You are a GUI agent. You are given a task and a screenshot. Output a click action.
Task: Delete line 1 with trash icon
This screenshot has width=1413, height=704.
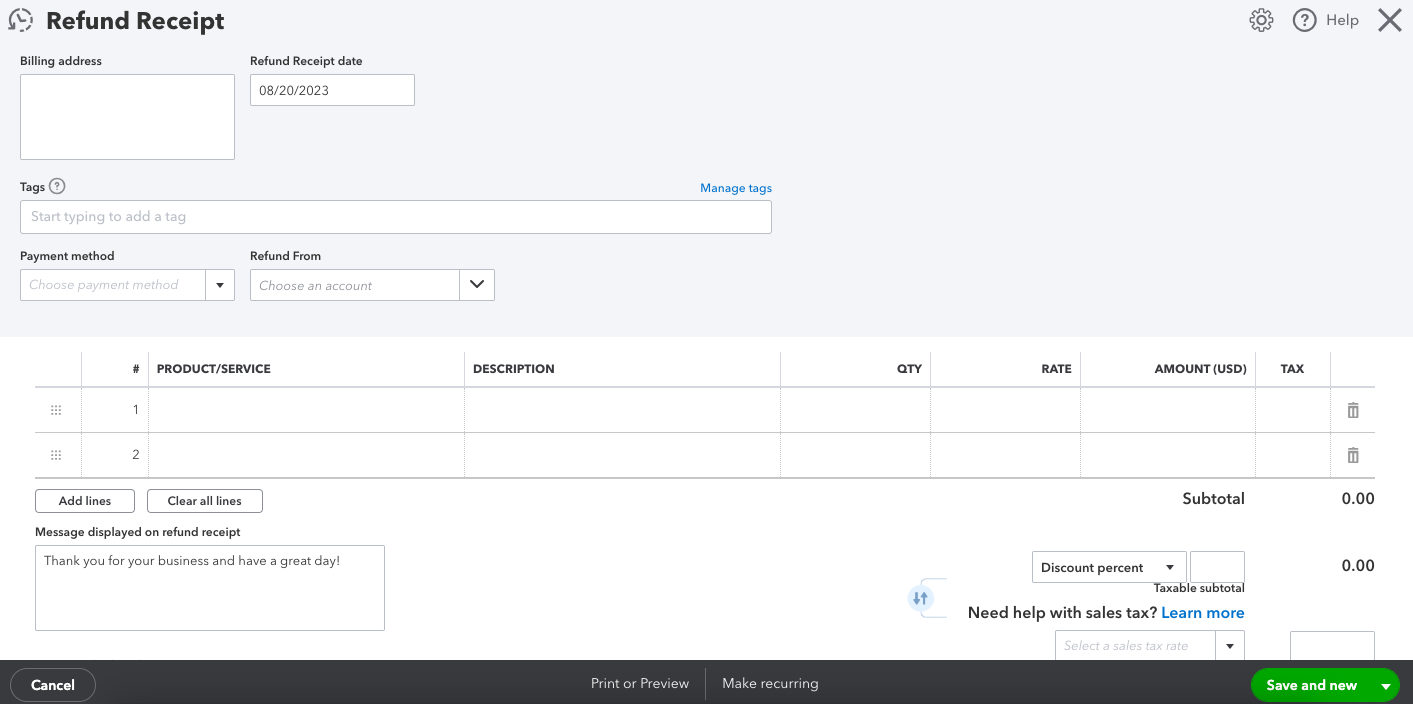click(1353, 410)
